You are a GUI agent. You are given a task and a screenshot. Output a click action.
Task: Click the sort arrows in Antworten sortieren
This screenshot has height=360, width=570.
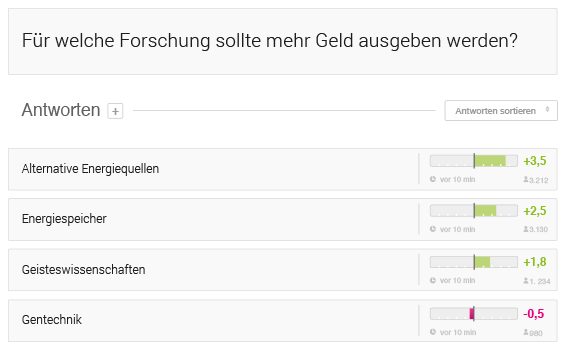tap(547, 109)
